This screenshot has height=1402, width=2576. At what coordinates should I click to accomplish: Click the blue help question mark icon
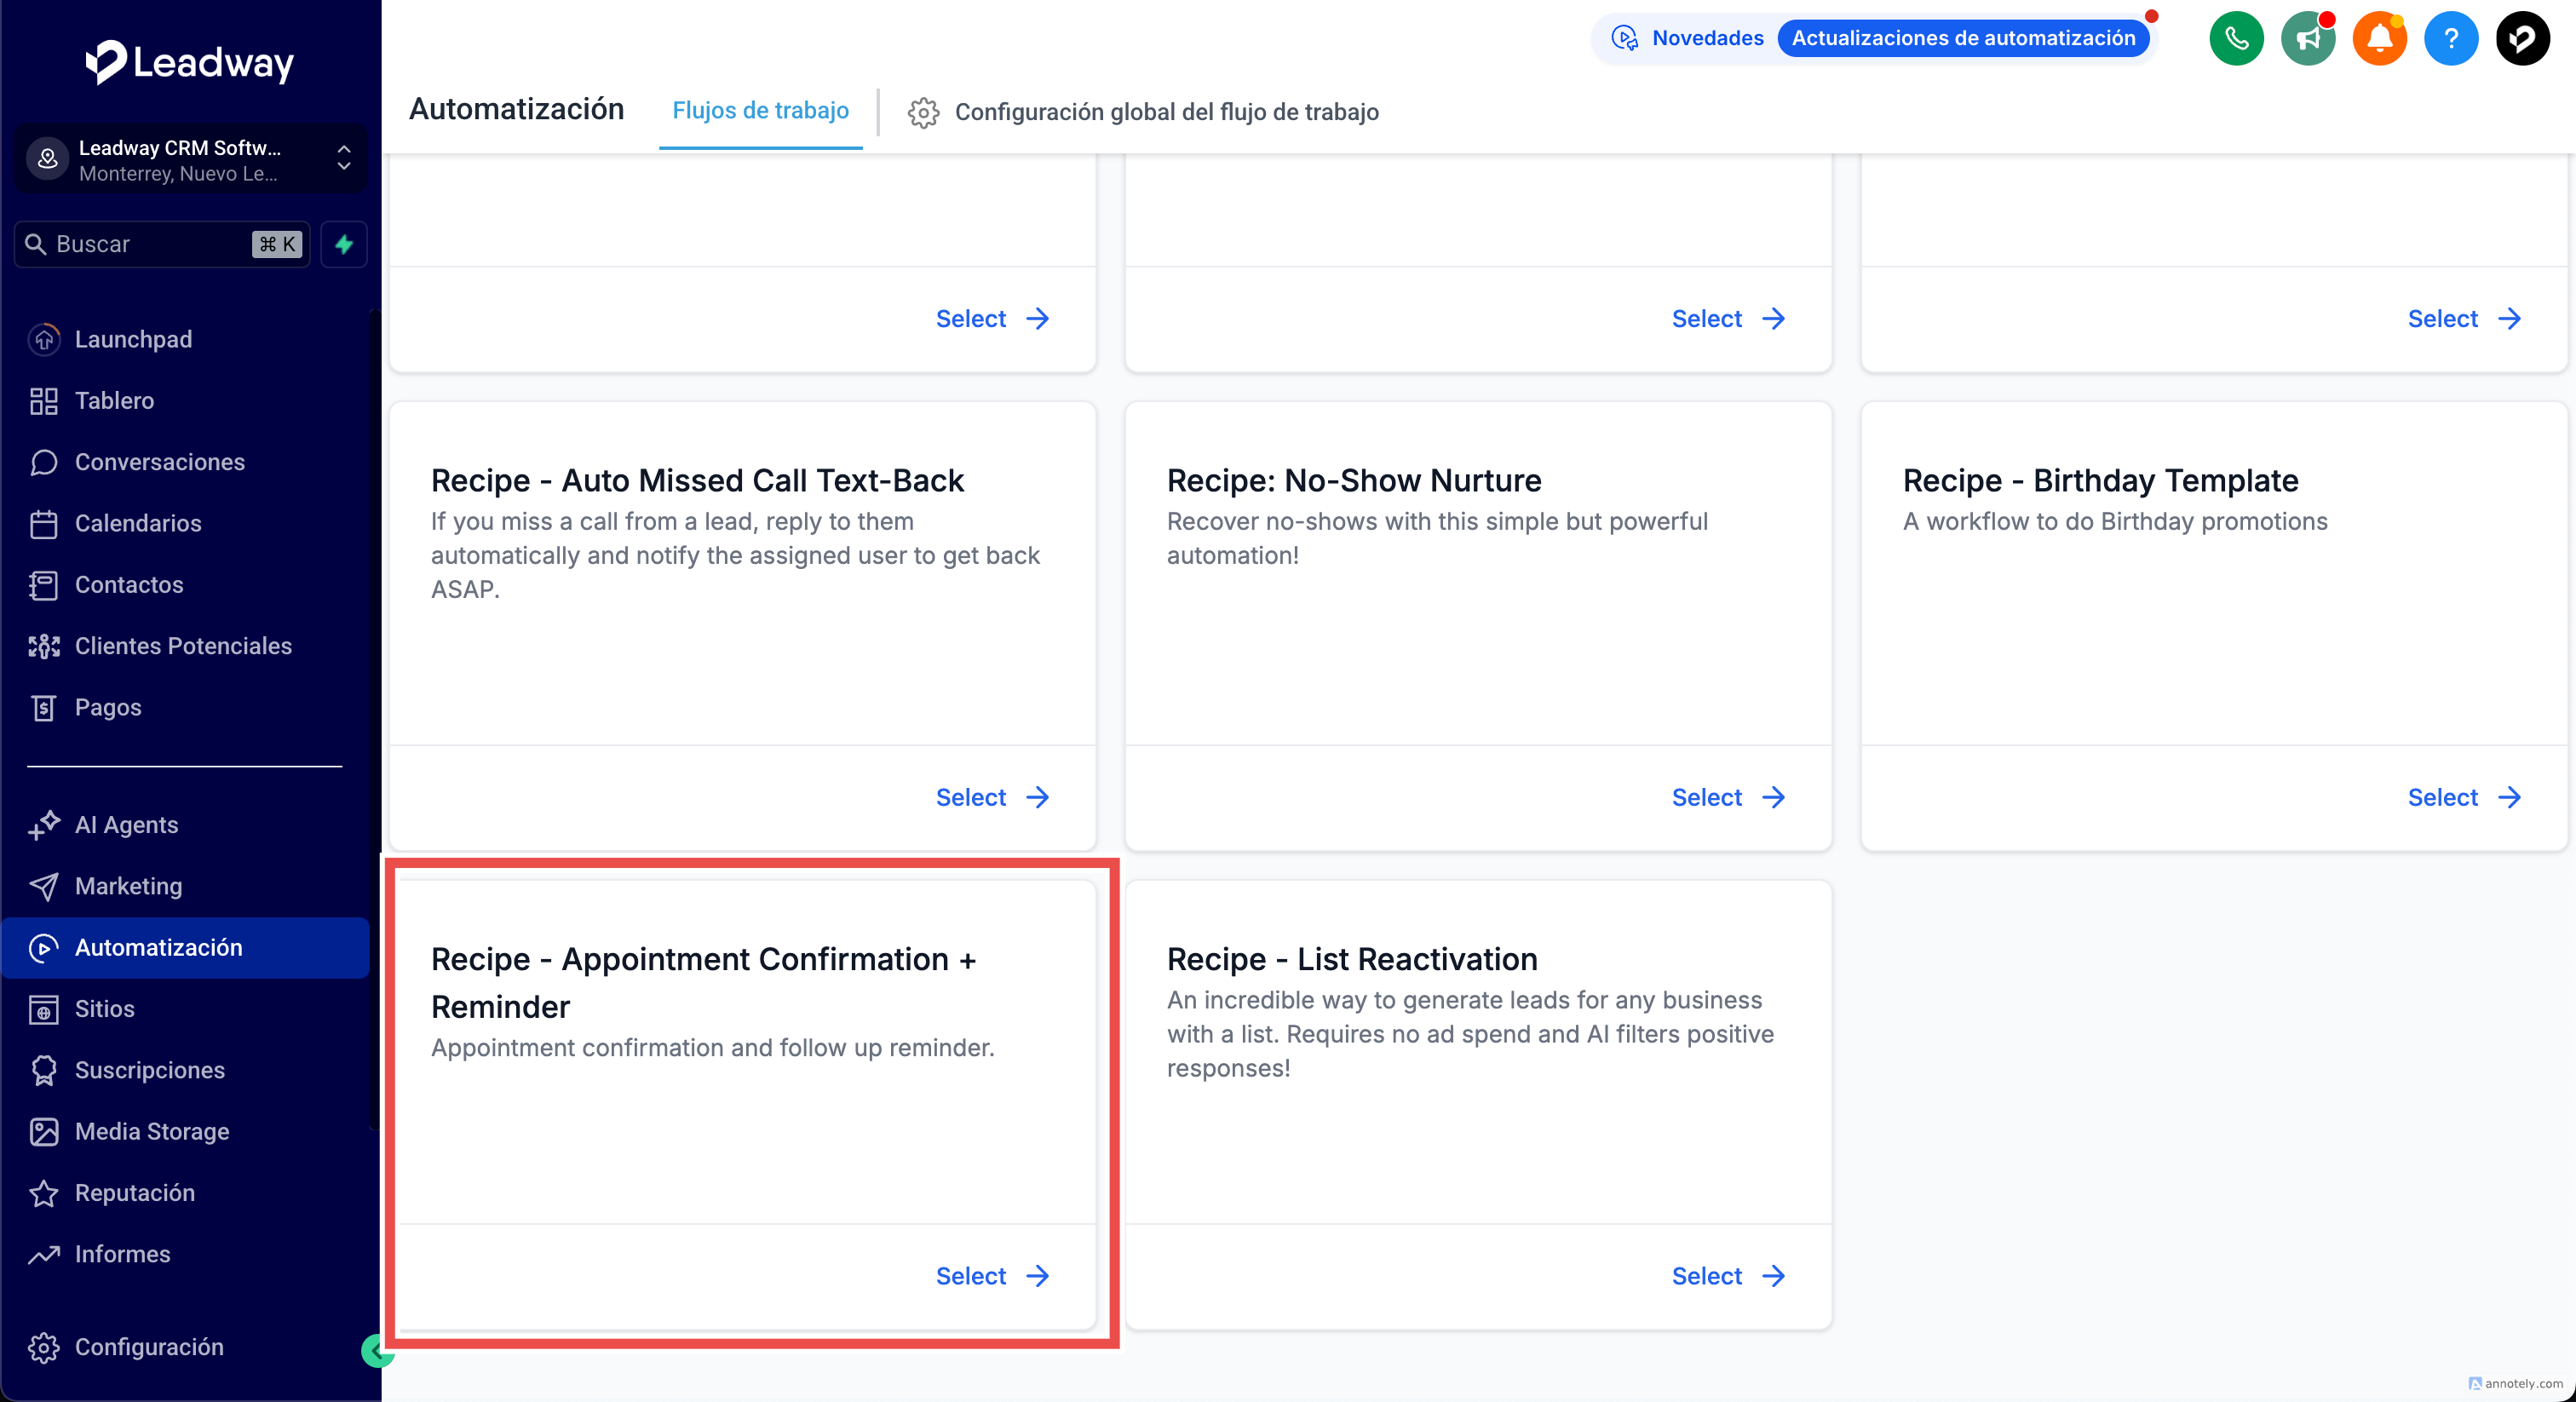coord(2450,39)
